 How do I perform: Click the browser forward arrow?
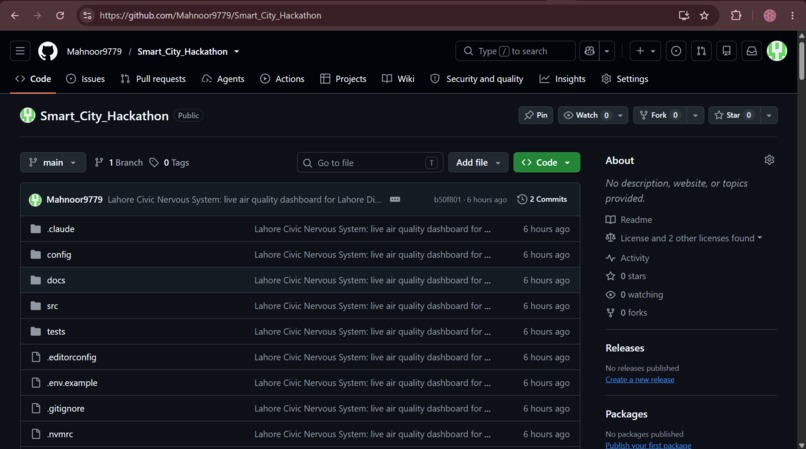coord(37,15)
